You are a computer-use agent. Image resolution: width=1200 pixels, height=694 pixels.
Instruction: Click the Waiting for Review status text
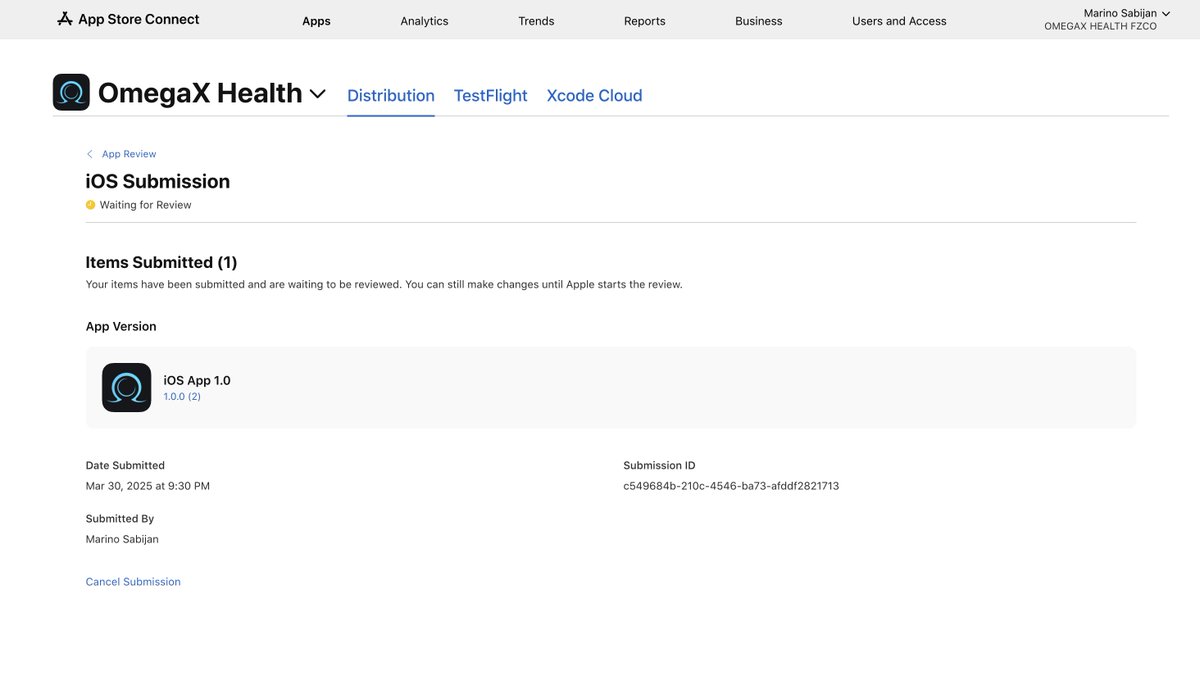[x=145, y=205]
